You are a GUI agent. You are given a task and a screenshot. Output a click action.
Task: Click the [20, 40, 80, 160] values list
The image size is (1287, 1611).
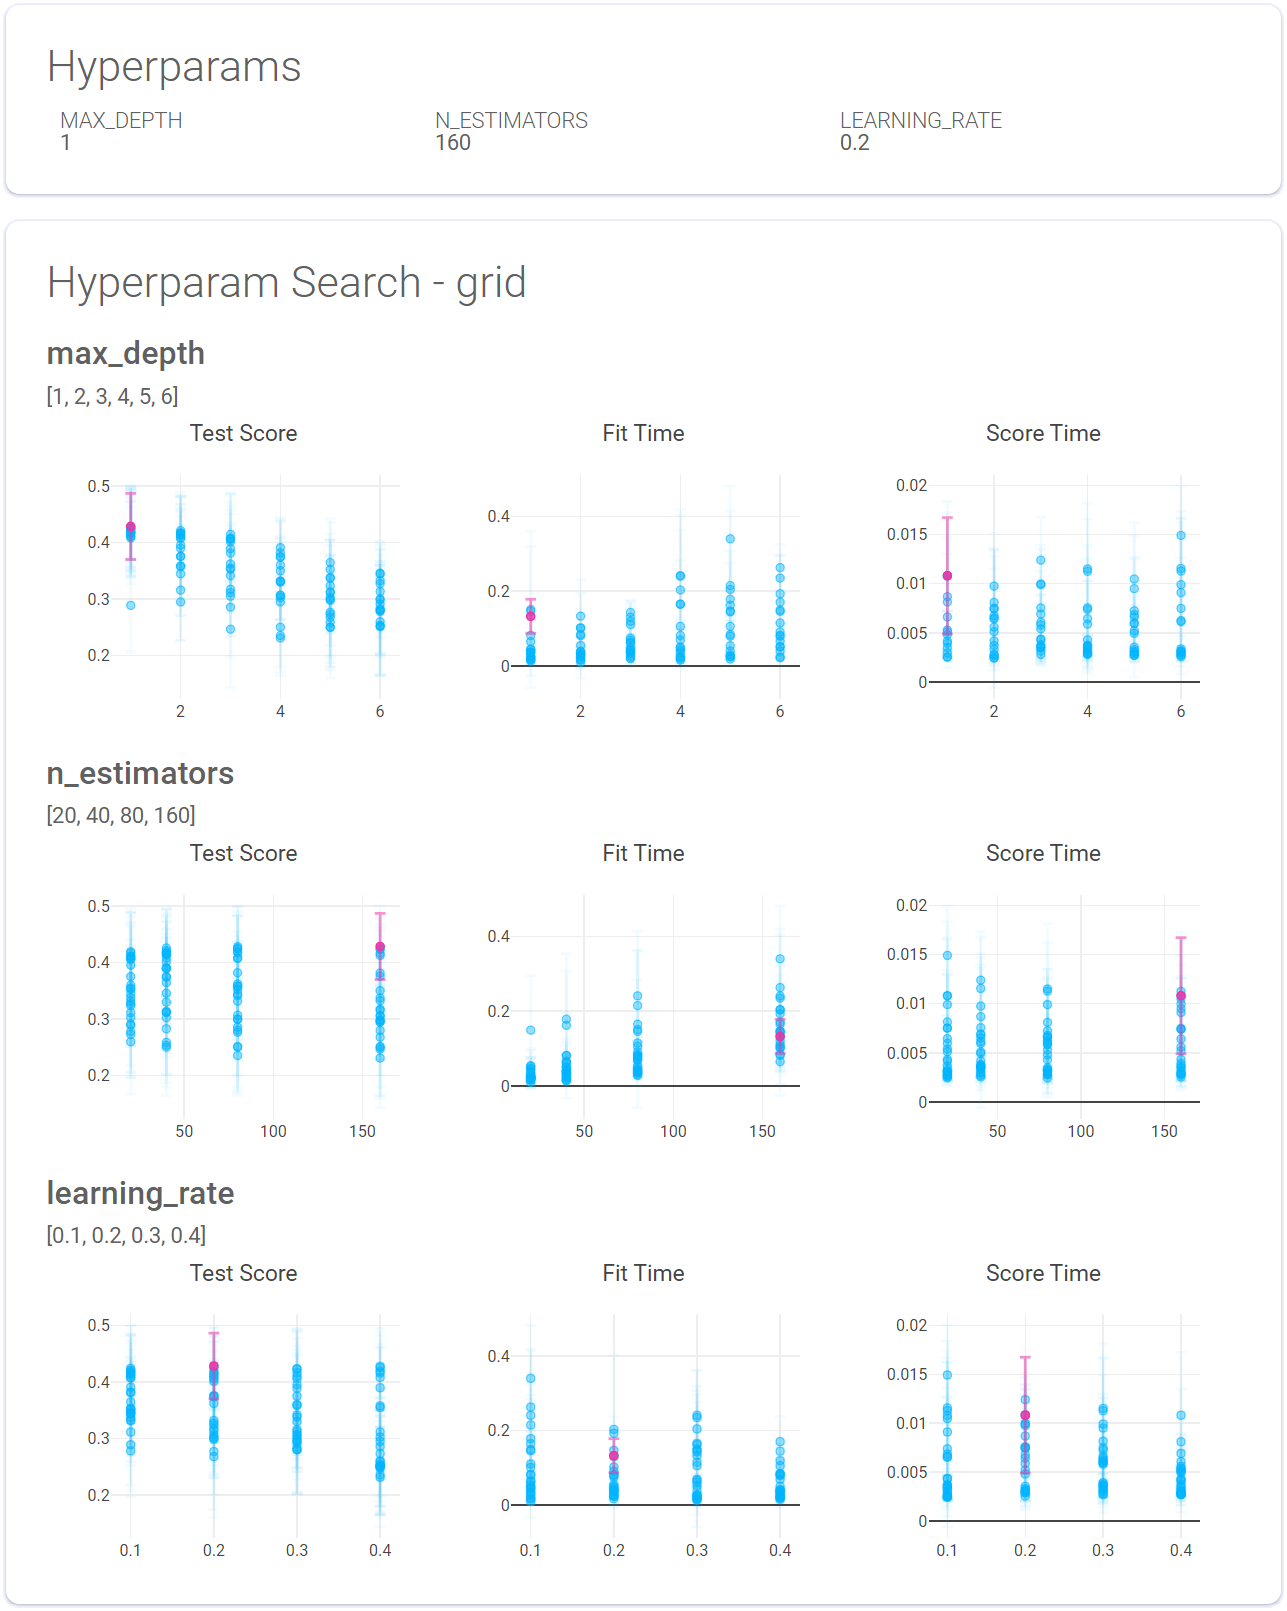coord(121,816)
